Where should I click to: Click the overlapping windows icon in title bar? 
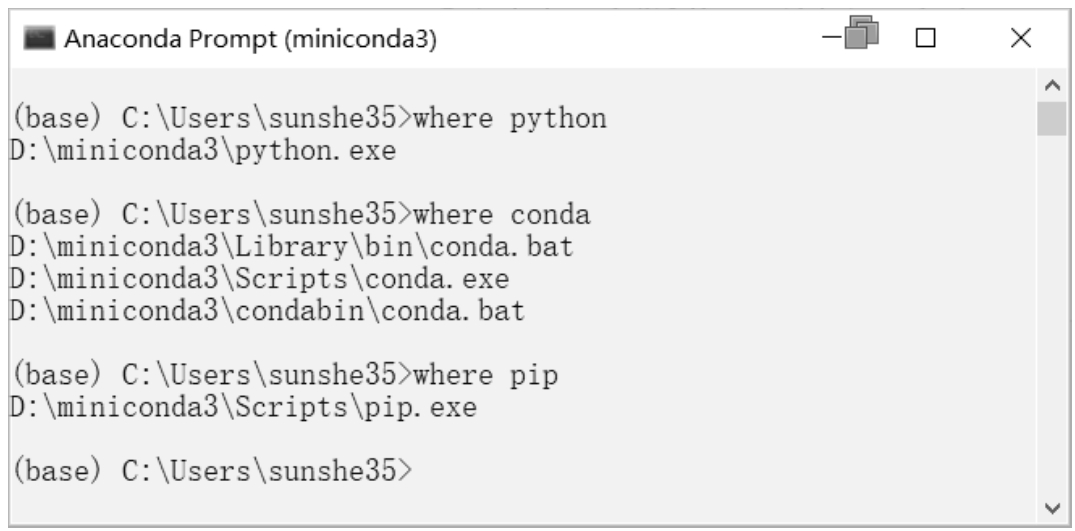pos(861,32)
